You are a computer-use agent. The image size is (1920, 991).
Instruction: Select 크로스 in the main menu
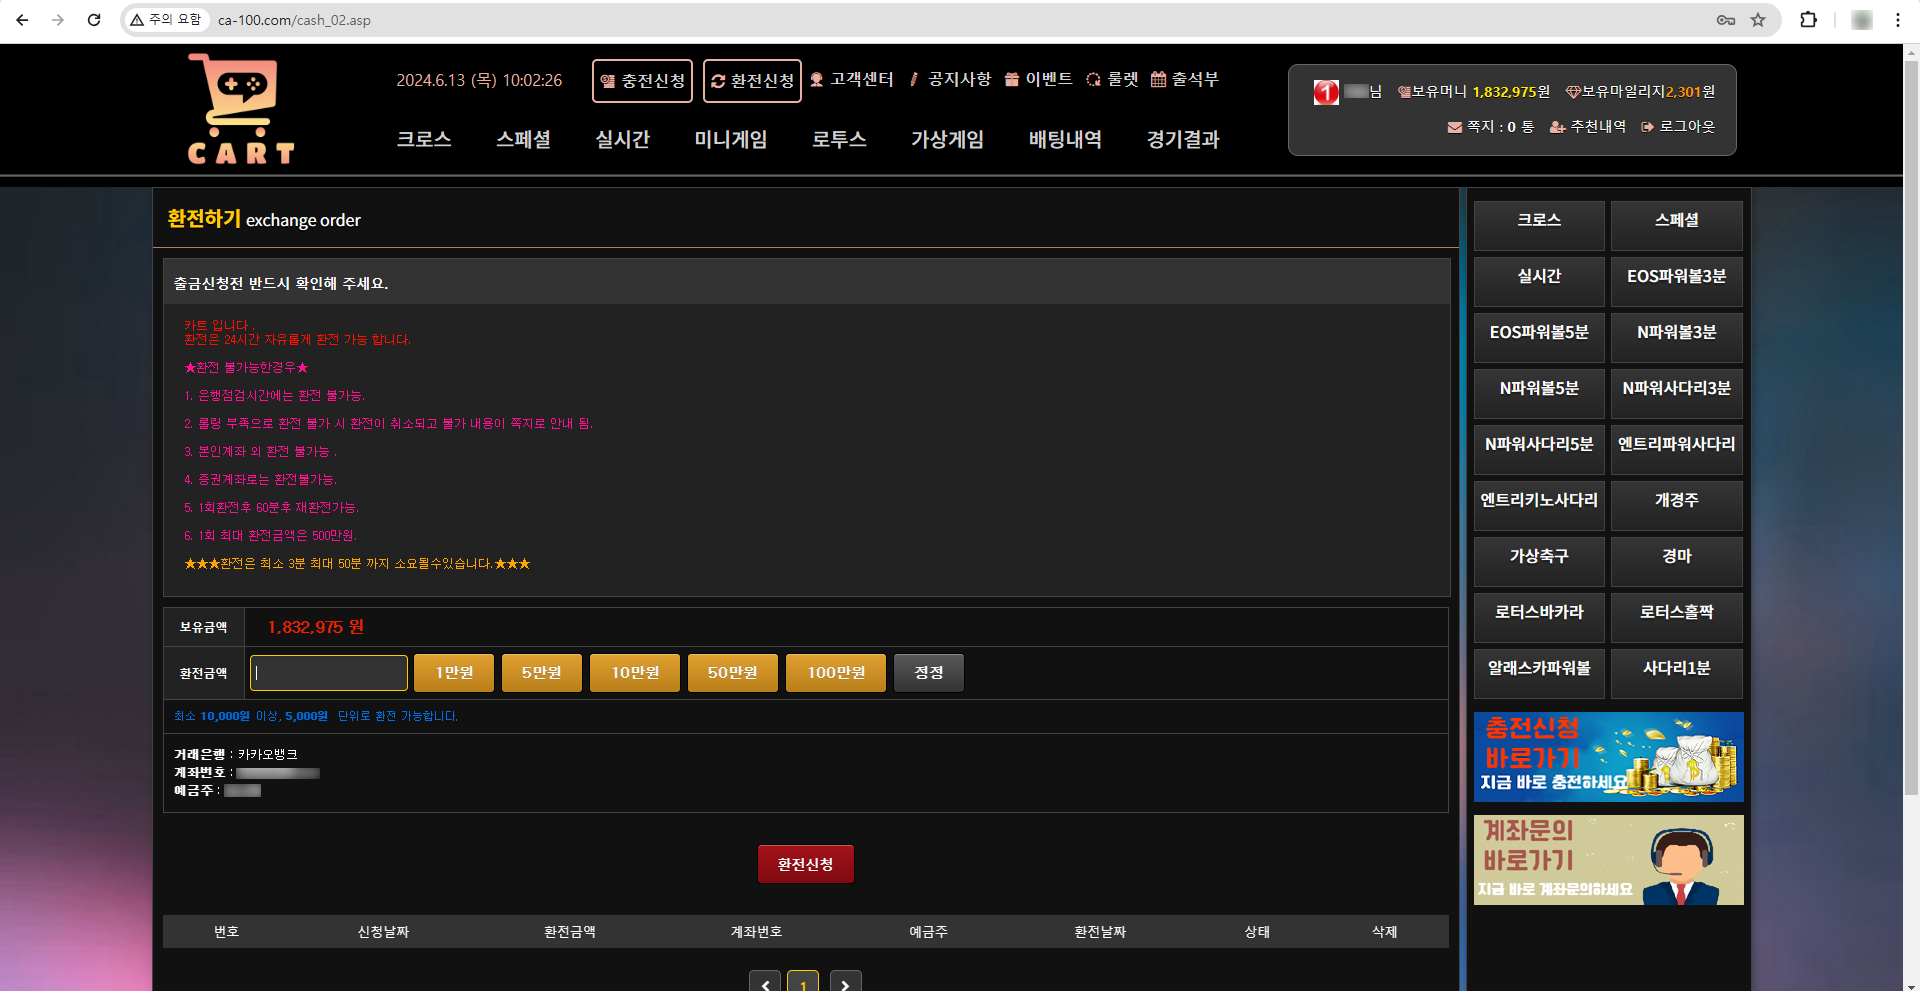click(x=424, y=140)
